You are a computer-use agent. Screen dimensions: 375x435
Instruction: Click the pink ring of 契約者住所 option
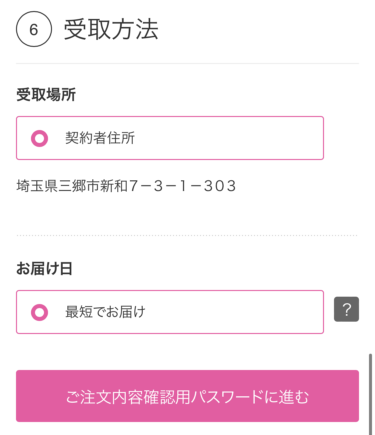pyautogui.click(x=39, y=138)
